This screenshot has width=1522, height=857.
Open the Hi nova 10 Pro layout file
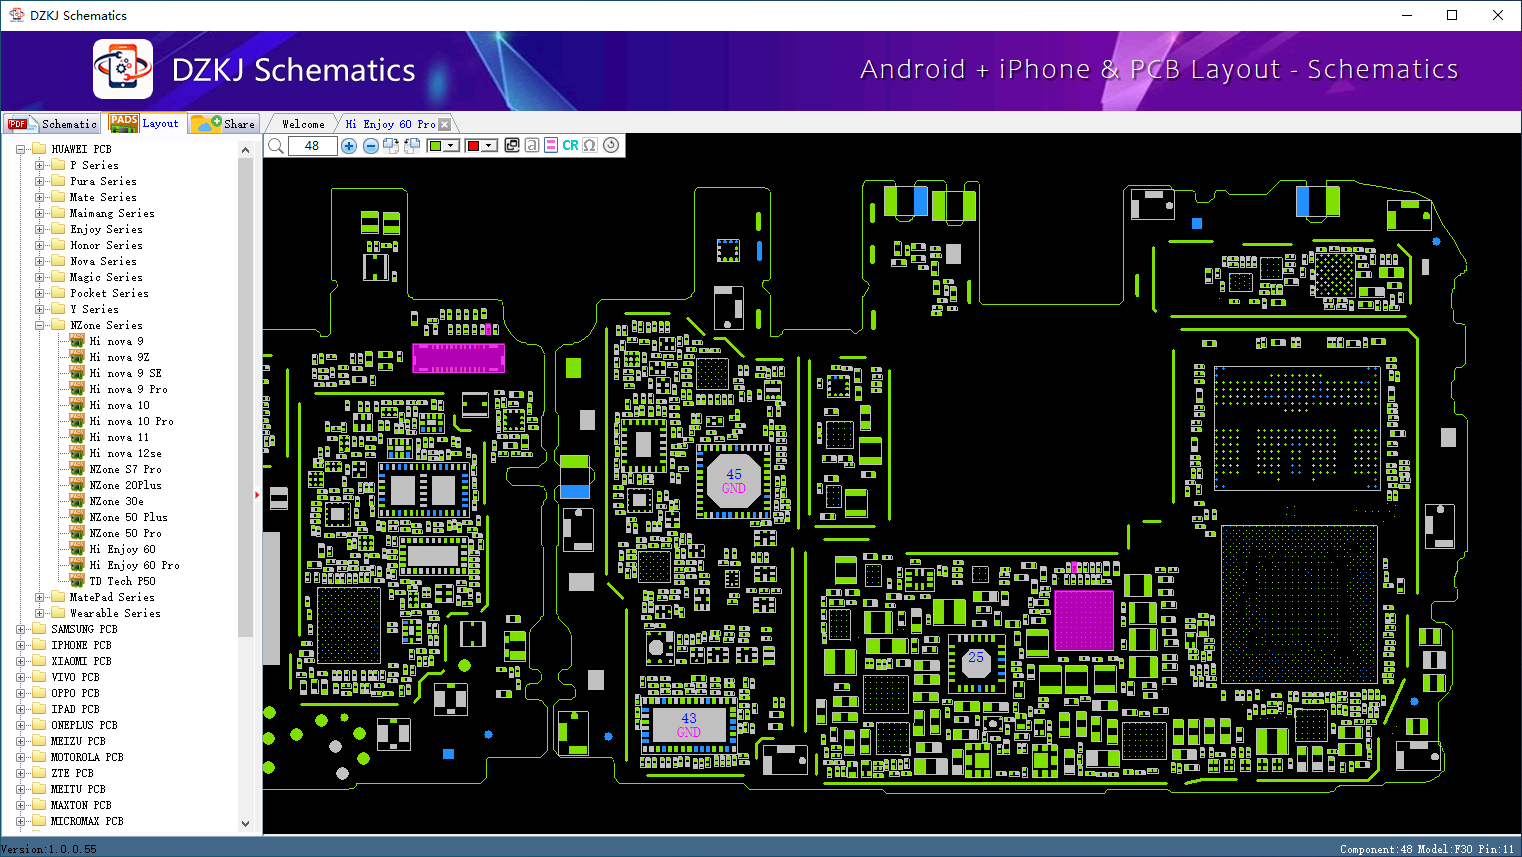tap(131, 421)
